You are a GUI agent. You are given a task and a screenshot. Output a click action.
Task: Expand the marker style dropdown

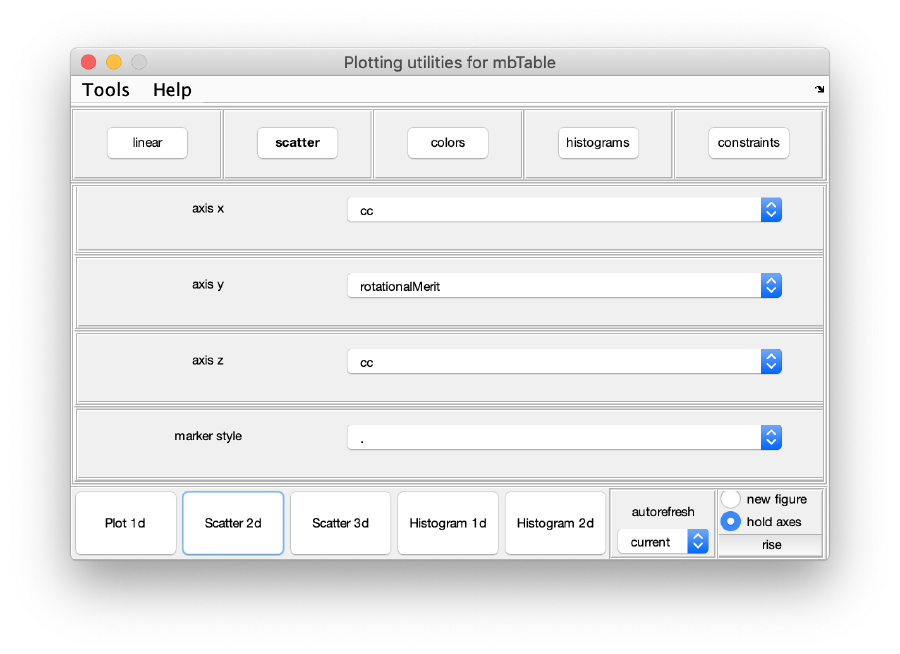pyautogui.click(x=770, y=437)
